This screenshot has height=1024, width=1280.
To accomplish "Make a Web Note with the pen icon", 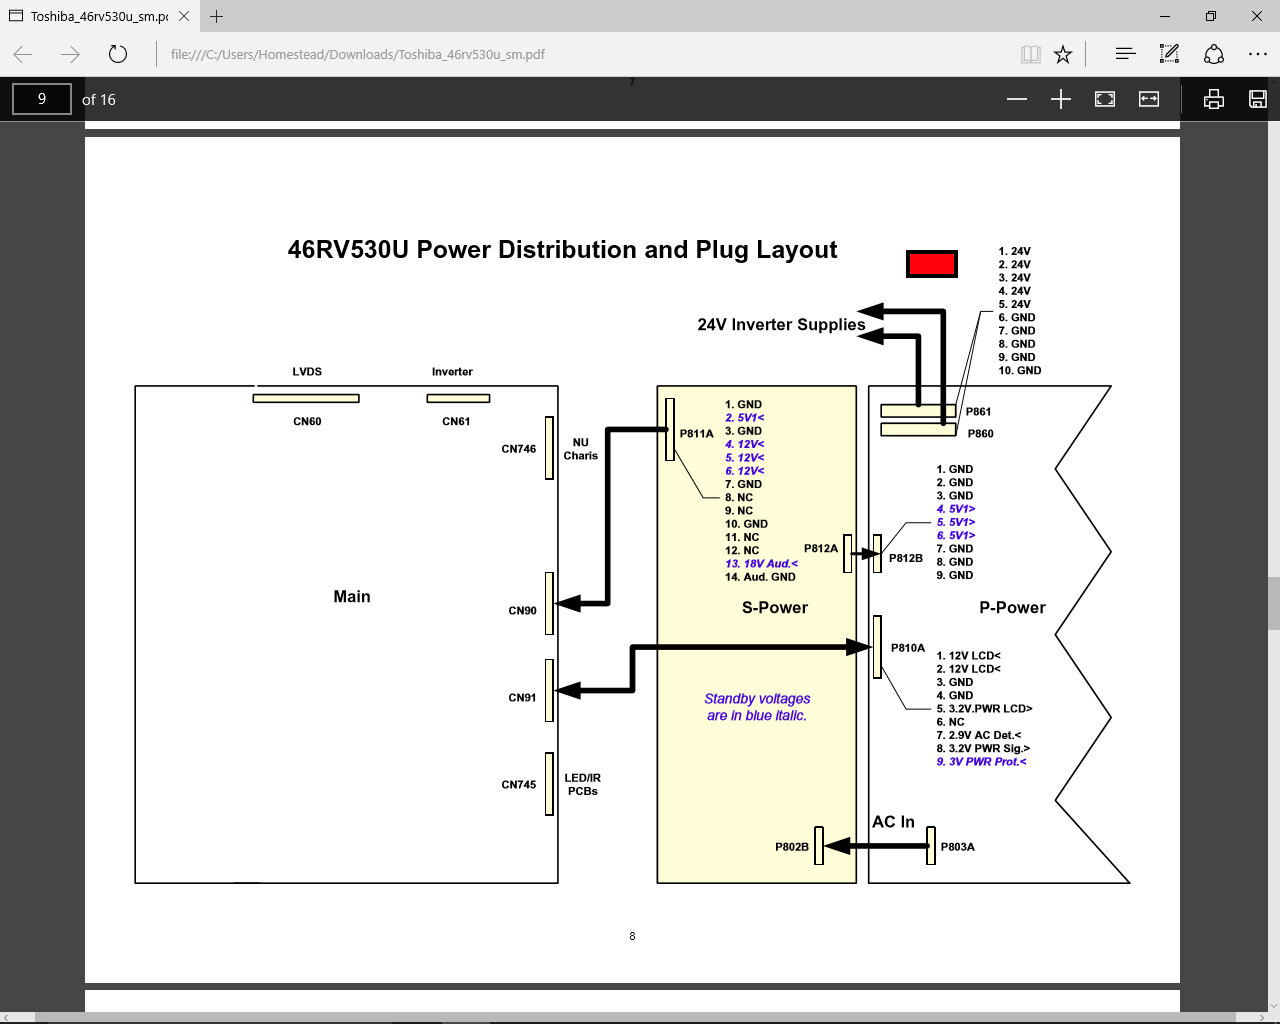I will point(1169,54).
